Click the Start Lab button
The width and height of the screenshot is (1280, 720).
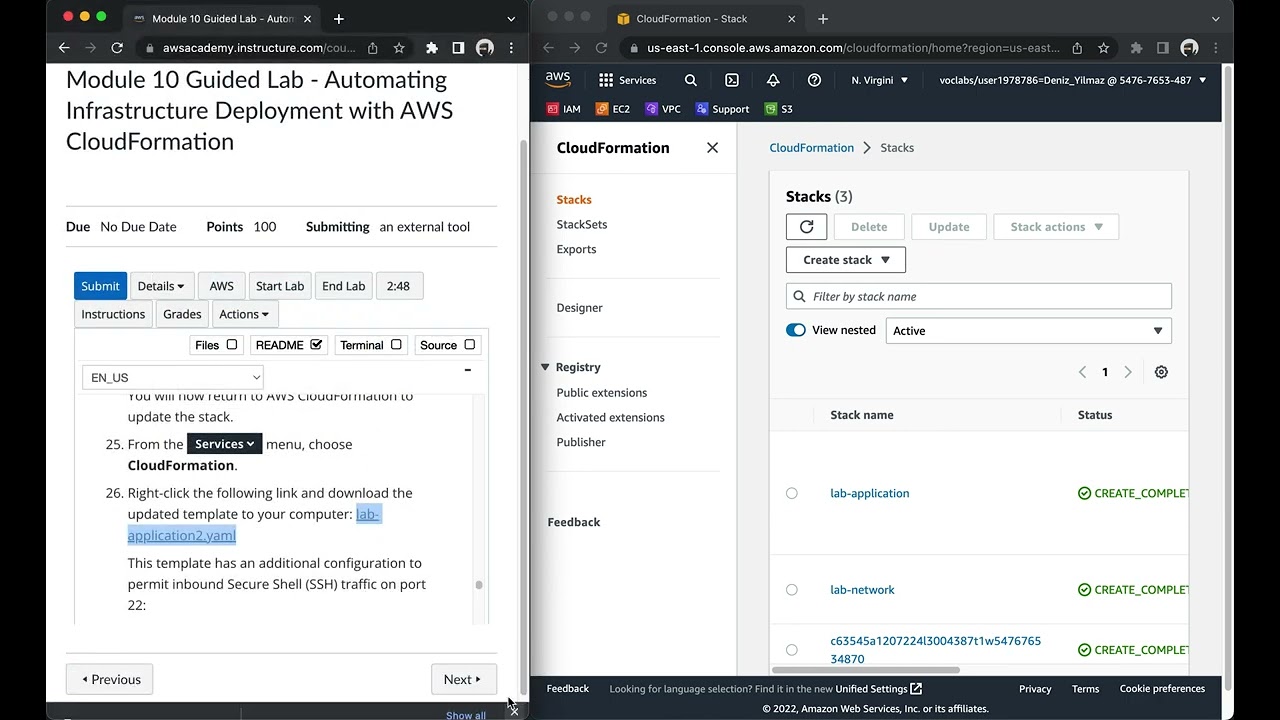pyautogui.click(x=280, y=286)
